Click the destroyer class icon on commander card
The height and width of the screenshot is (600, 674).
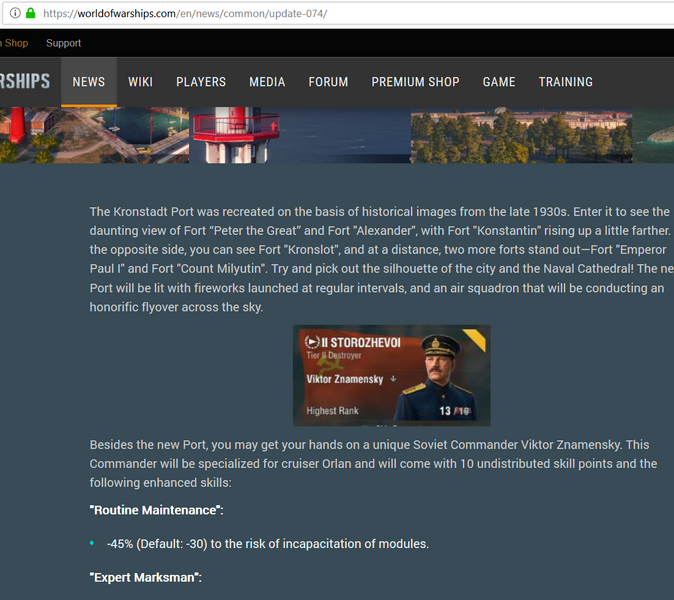point(310,342)
